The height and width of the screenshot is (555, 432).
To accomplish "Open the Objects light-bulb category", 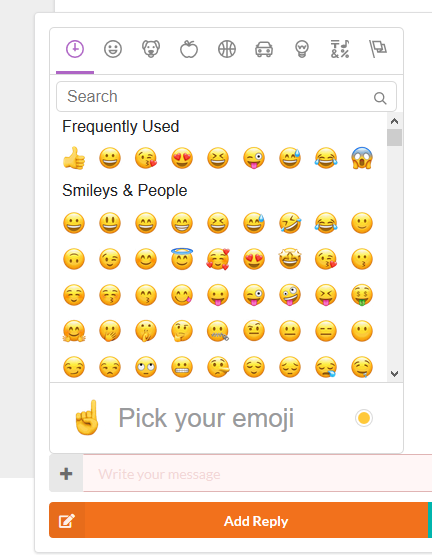I will tap(302, 49).
